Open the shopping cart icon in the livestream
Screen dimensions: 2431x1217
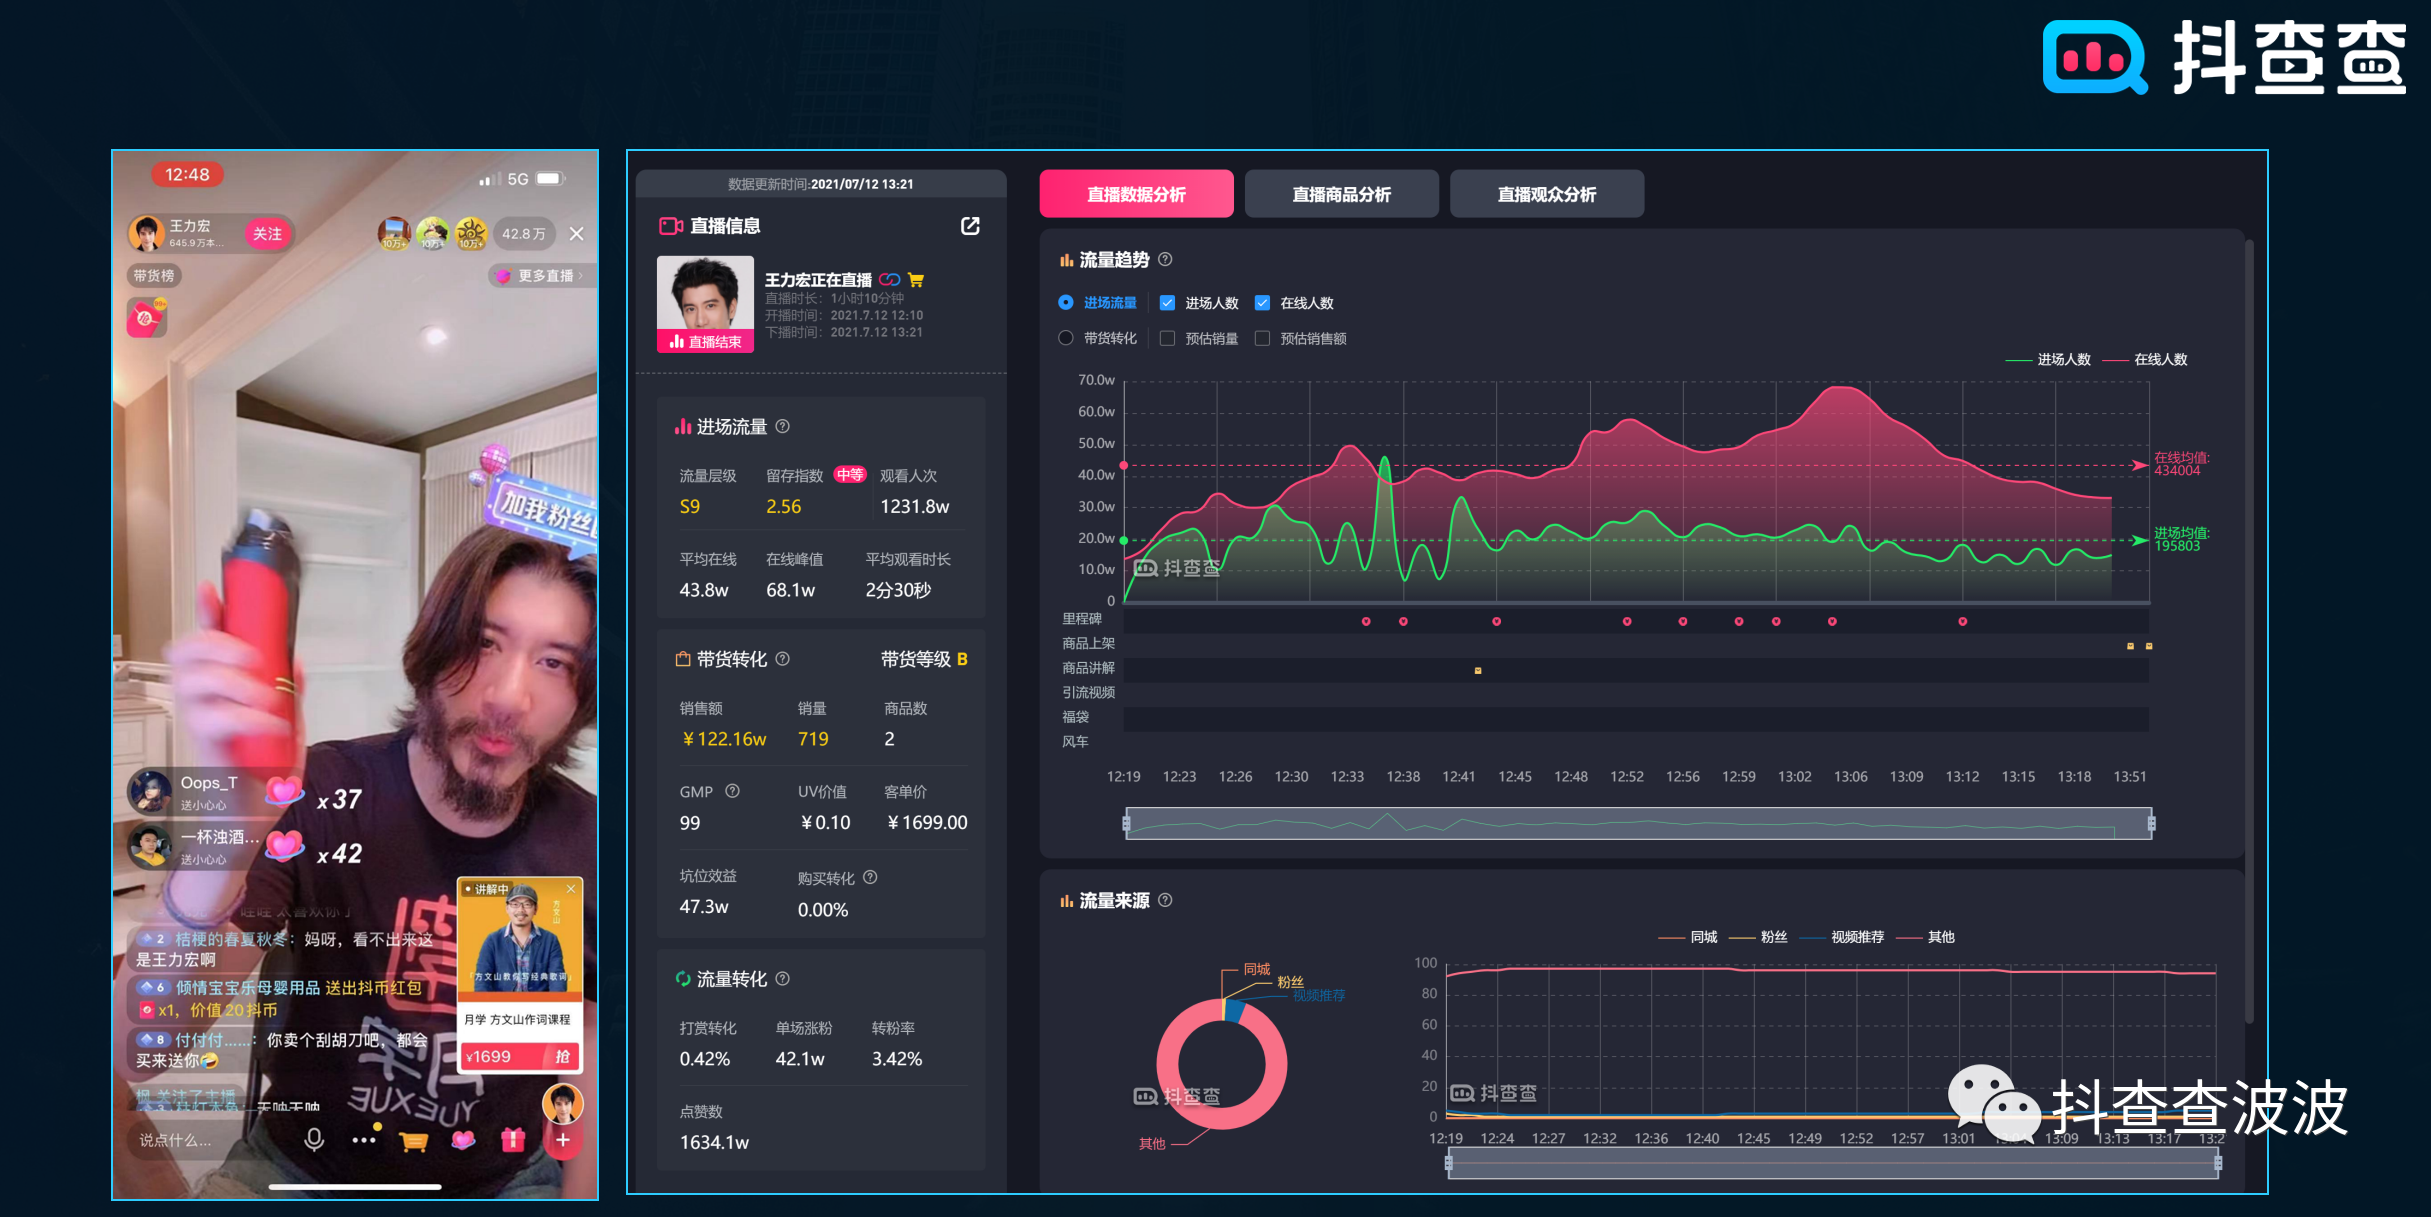(415, 1140)
